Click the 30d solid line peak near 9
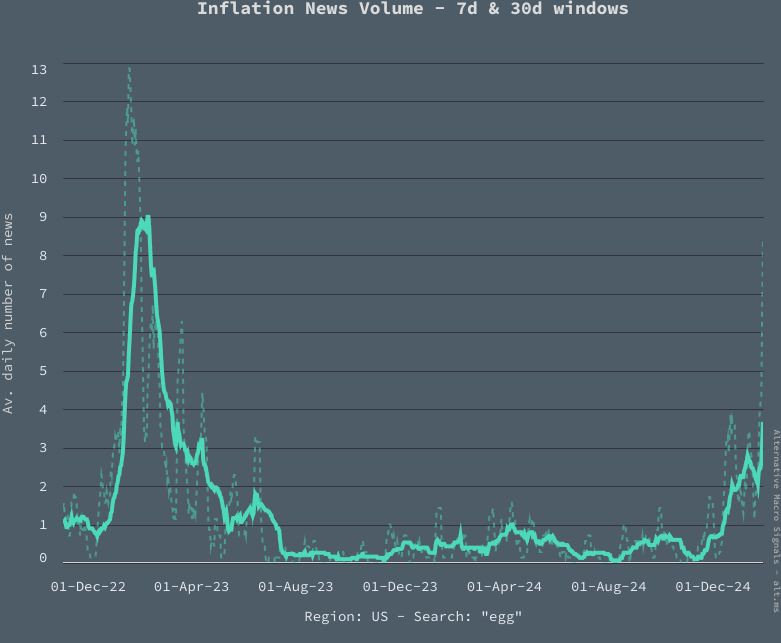 (147, 218)
